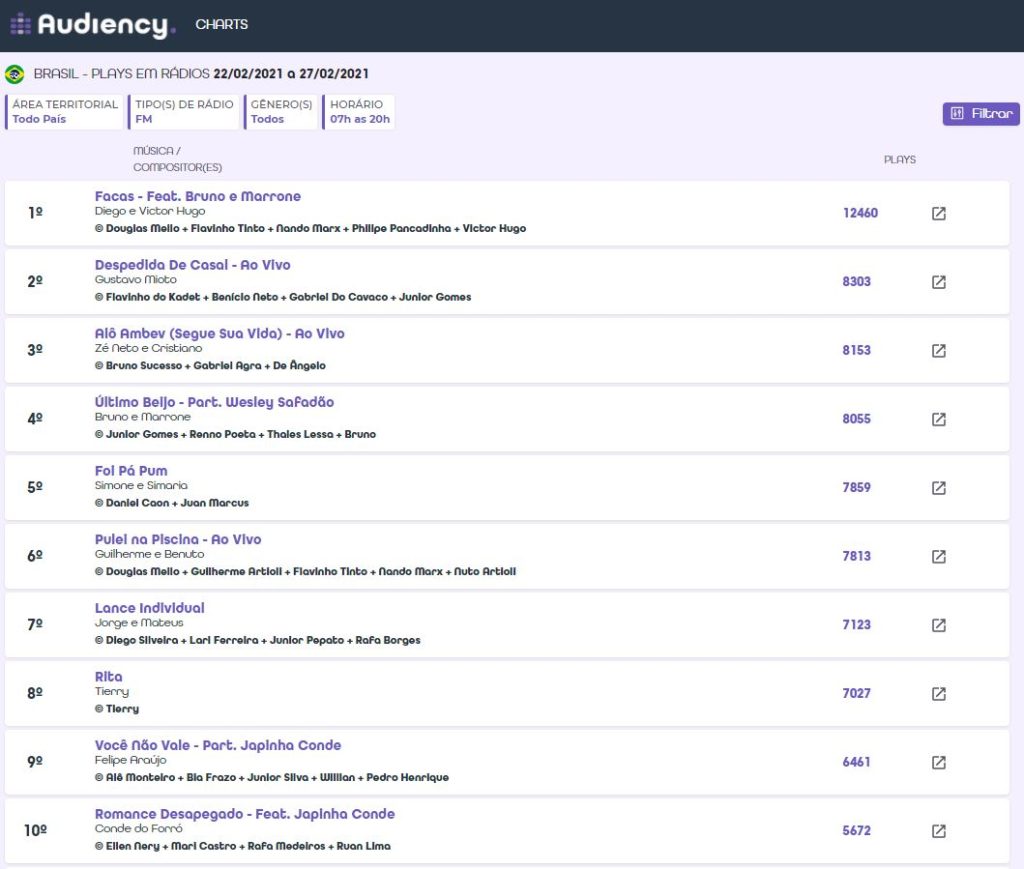Open external link icon for Rita row
Screen dimensions: 1024x869
[x=938, y=693]
